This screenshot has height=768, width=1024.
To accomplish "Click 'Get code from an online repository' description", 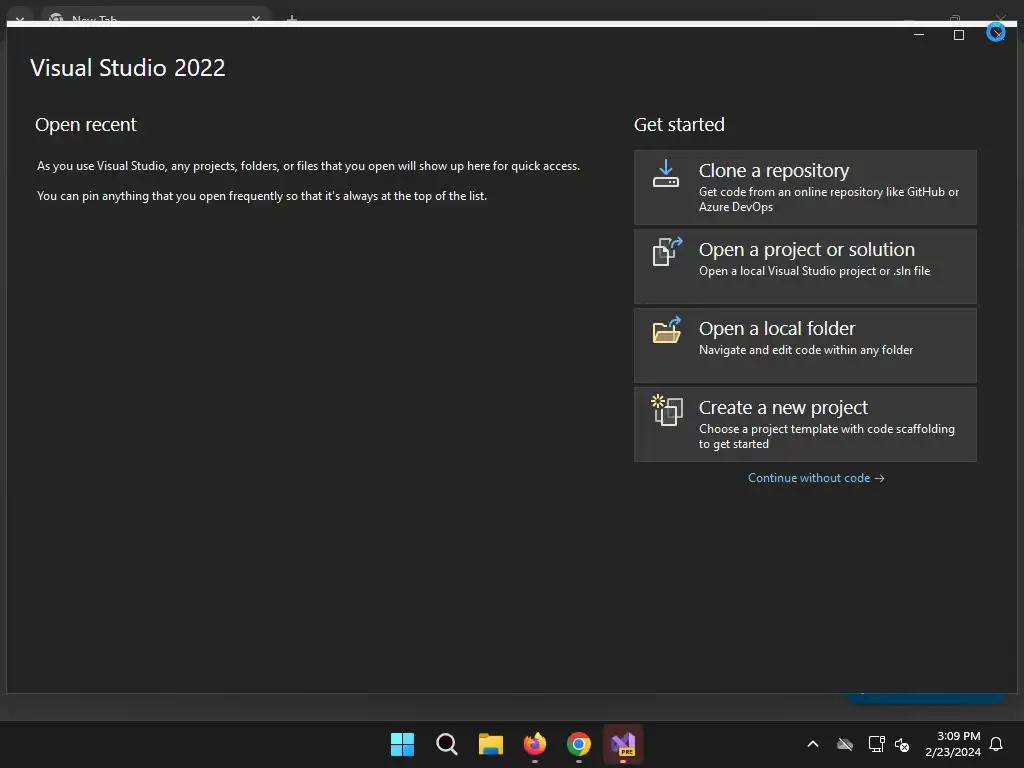I will tap(829, 199).
